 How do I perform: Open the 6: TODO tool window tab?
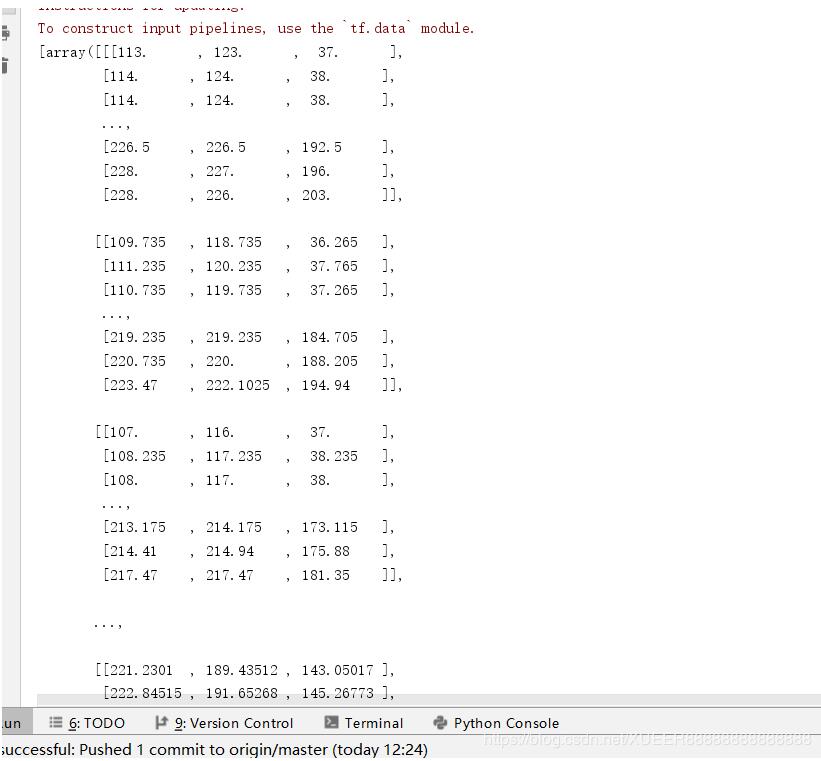(x=87, y=723)
